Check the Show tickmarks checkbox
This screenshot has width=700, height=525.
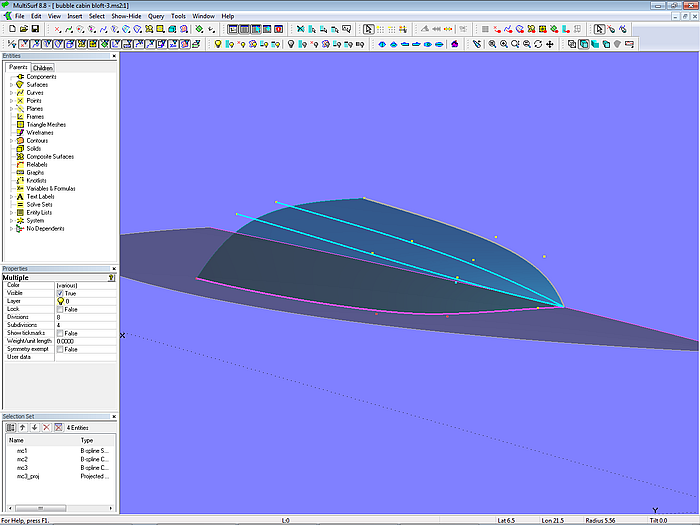coord(60,333)
